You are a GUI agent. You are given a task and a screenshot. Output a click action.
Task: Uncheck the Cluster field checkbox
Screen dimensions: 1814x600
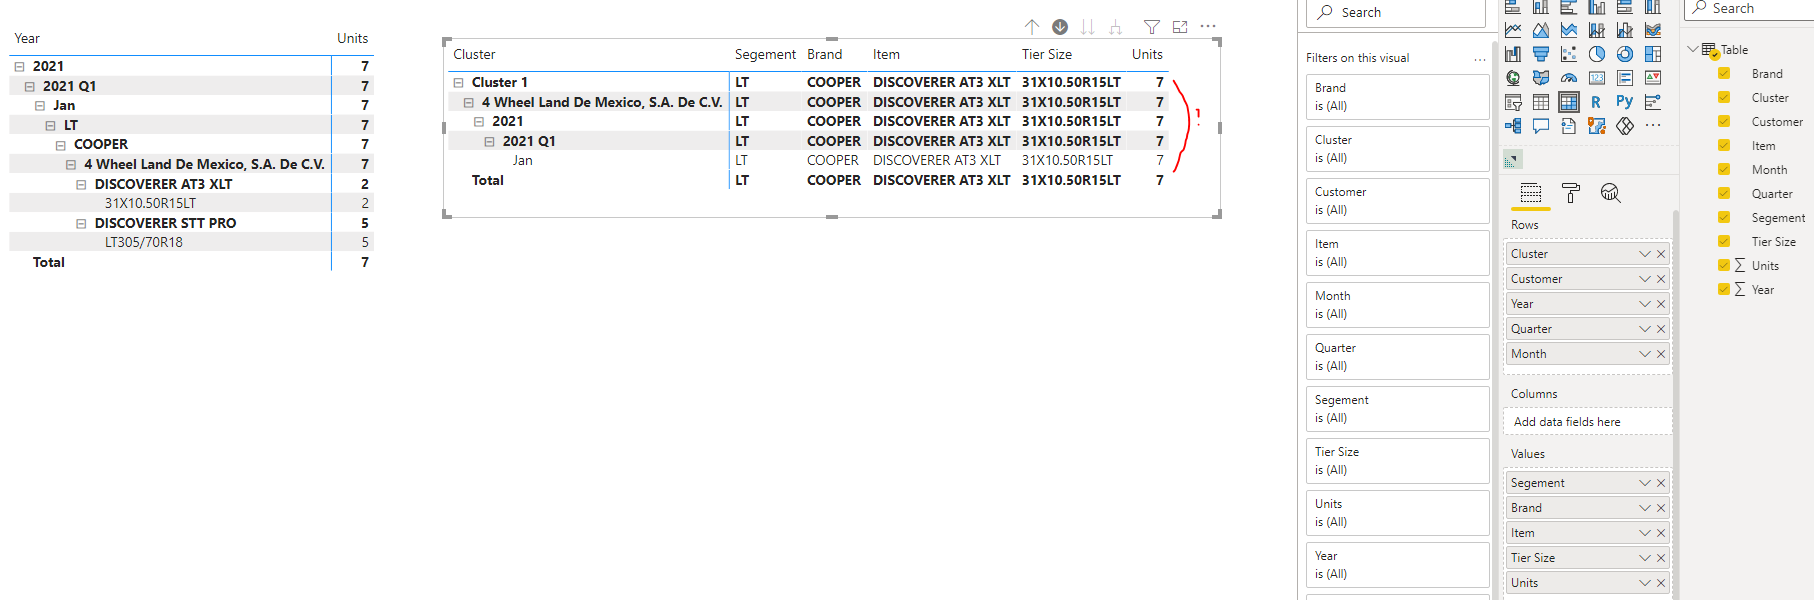coord(1724,97)
